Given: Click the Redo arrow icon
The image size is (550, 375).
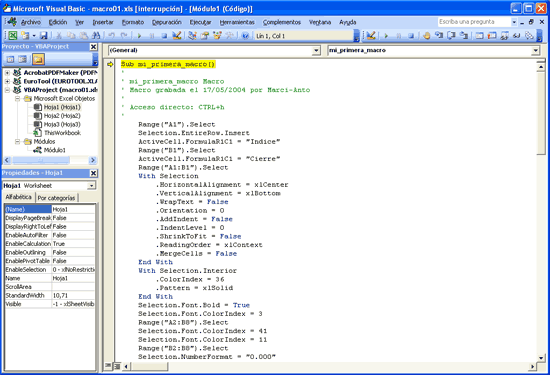Looking at the screenshot, I should (124, 35).
